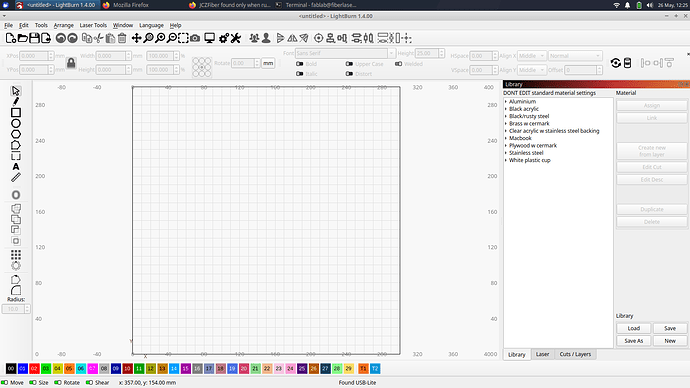Click the Position Laser target icon
Screen dimensions: 690x388
pyautogui.click(x=318, y=38)
